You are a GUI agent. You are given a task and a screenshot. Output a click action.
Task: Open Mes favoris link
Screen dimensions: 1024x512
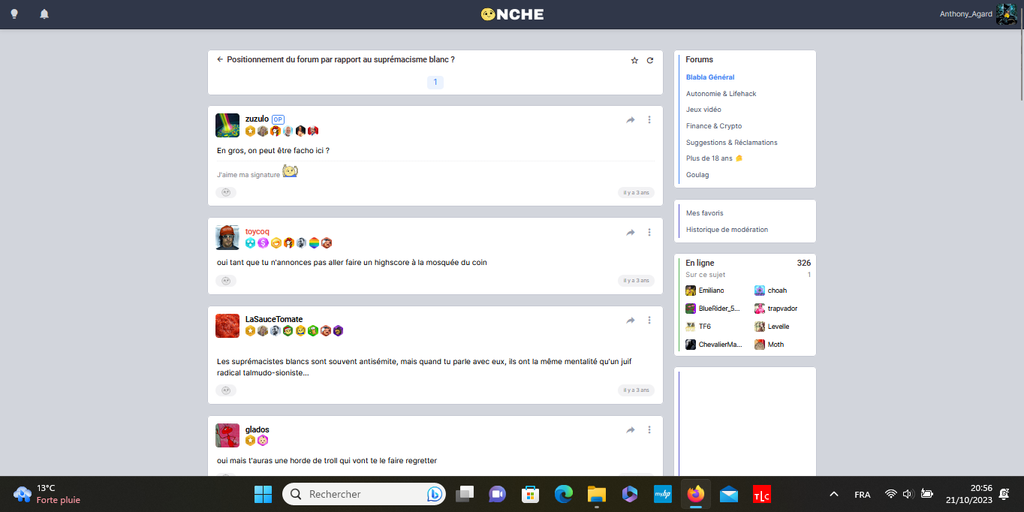click(704, 213)
